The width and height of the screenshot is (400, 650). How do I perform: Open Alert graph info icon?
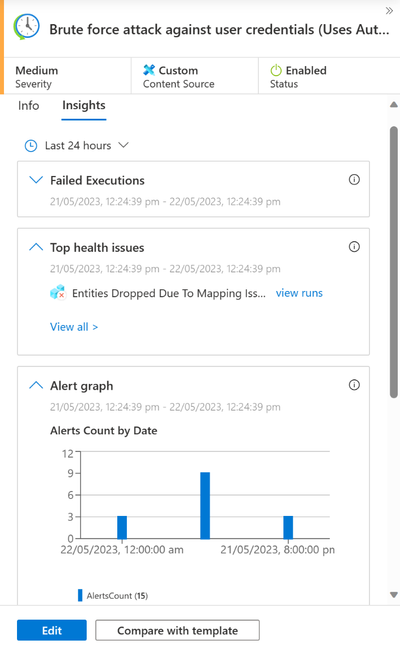(x=354, y=385)
